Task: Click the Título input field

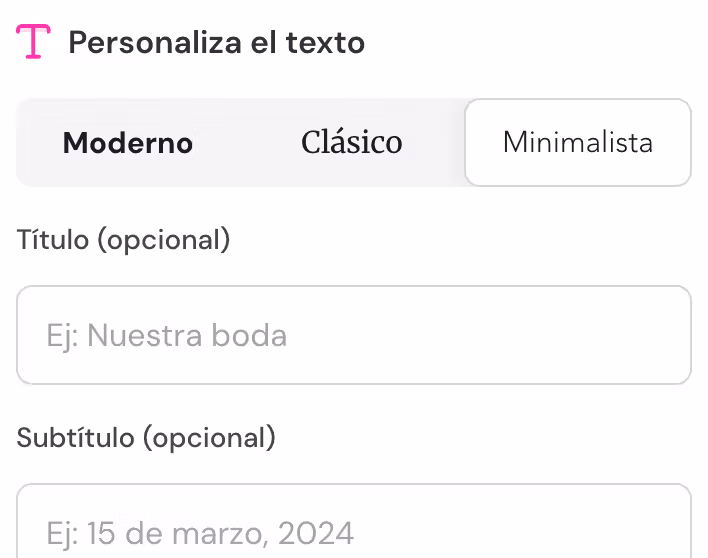Action: tap(354, 335)
